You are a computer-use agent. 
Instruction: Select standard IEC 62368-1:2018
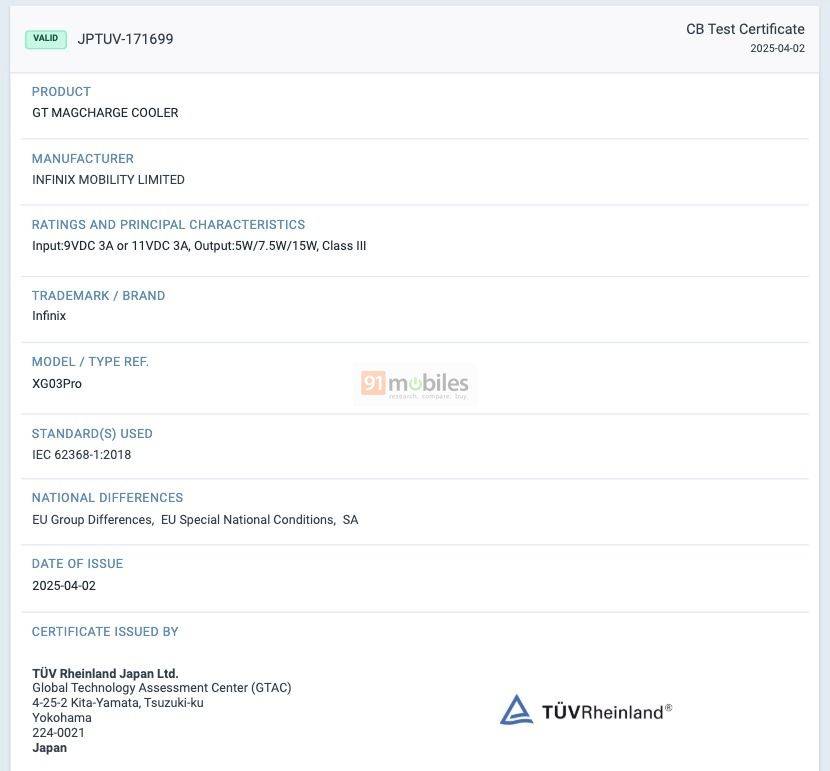tap(82, 455)
